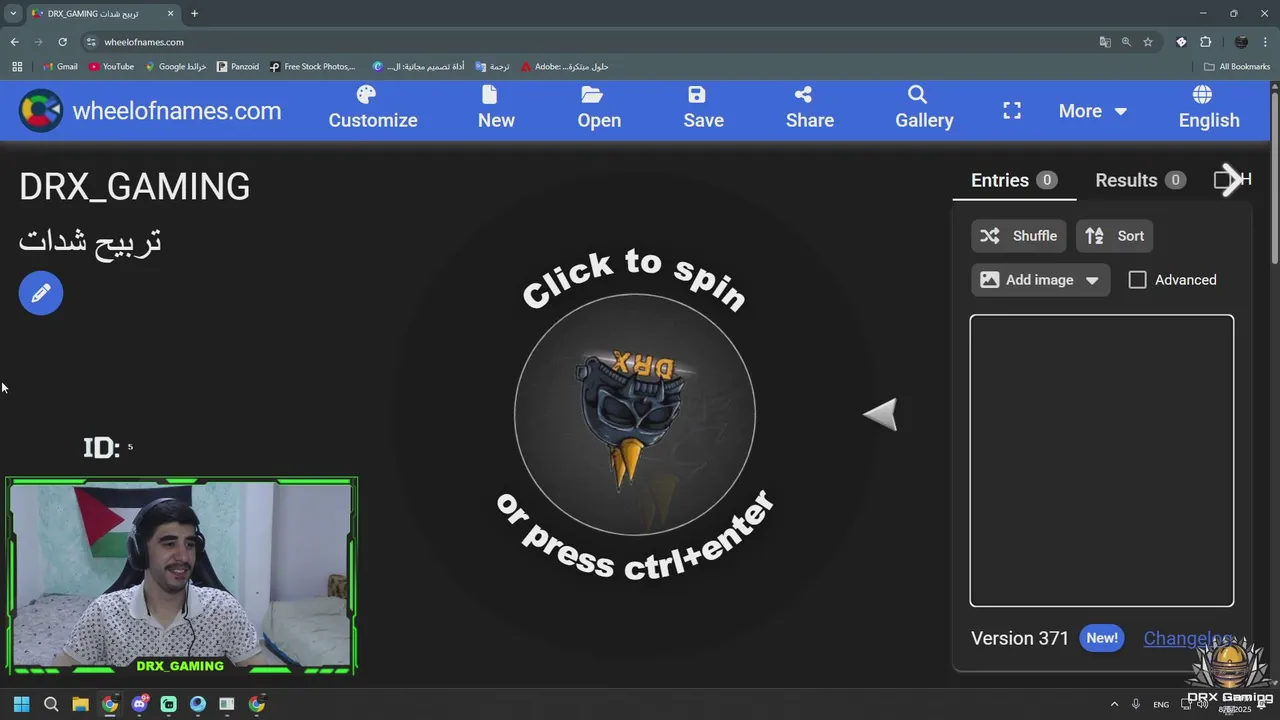The image size is (1280, 720).
Task: Open the All Bookmarks folder
Action: click(1237, 67)
